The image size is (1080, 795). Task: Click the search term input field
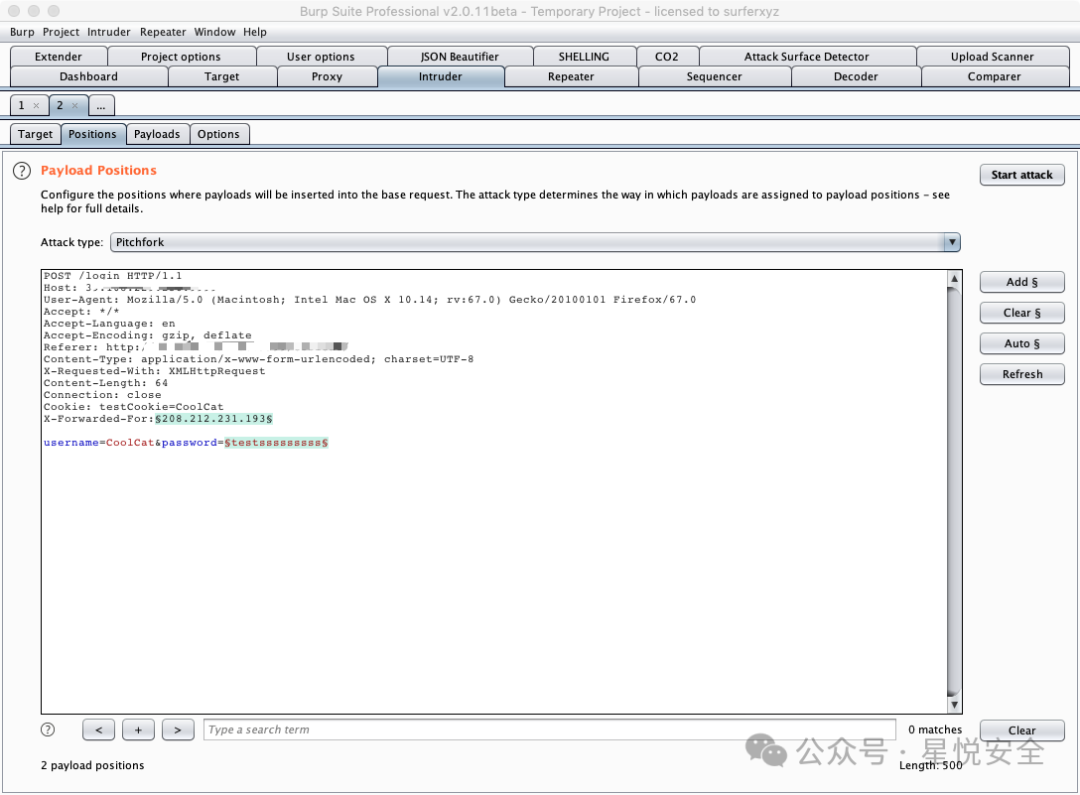(x=550, y=730)
